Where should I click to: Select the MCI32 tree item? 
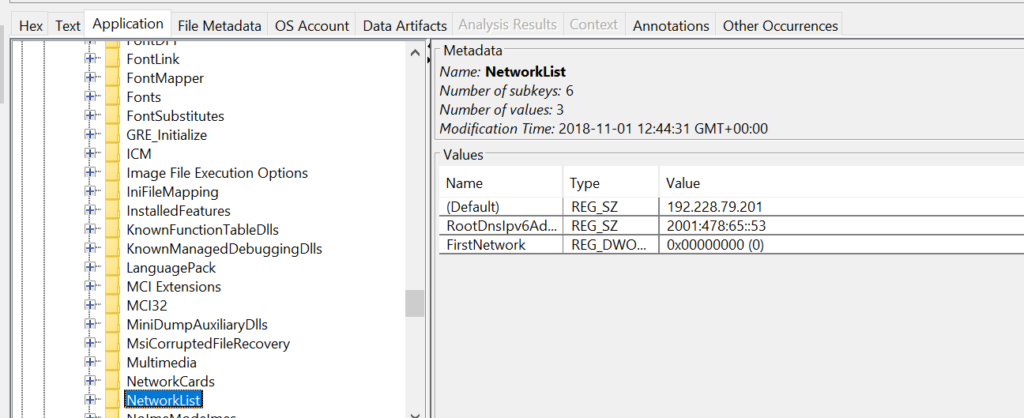147,306
